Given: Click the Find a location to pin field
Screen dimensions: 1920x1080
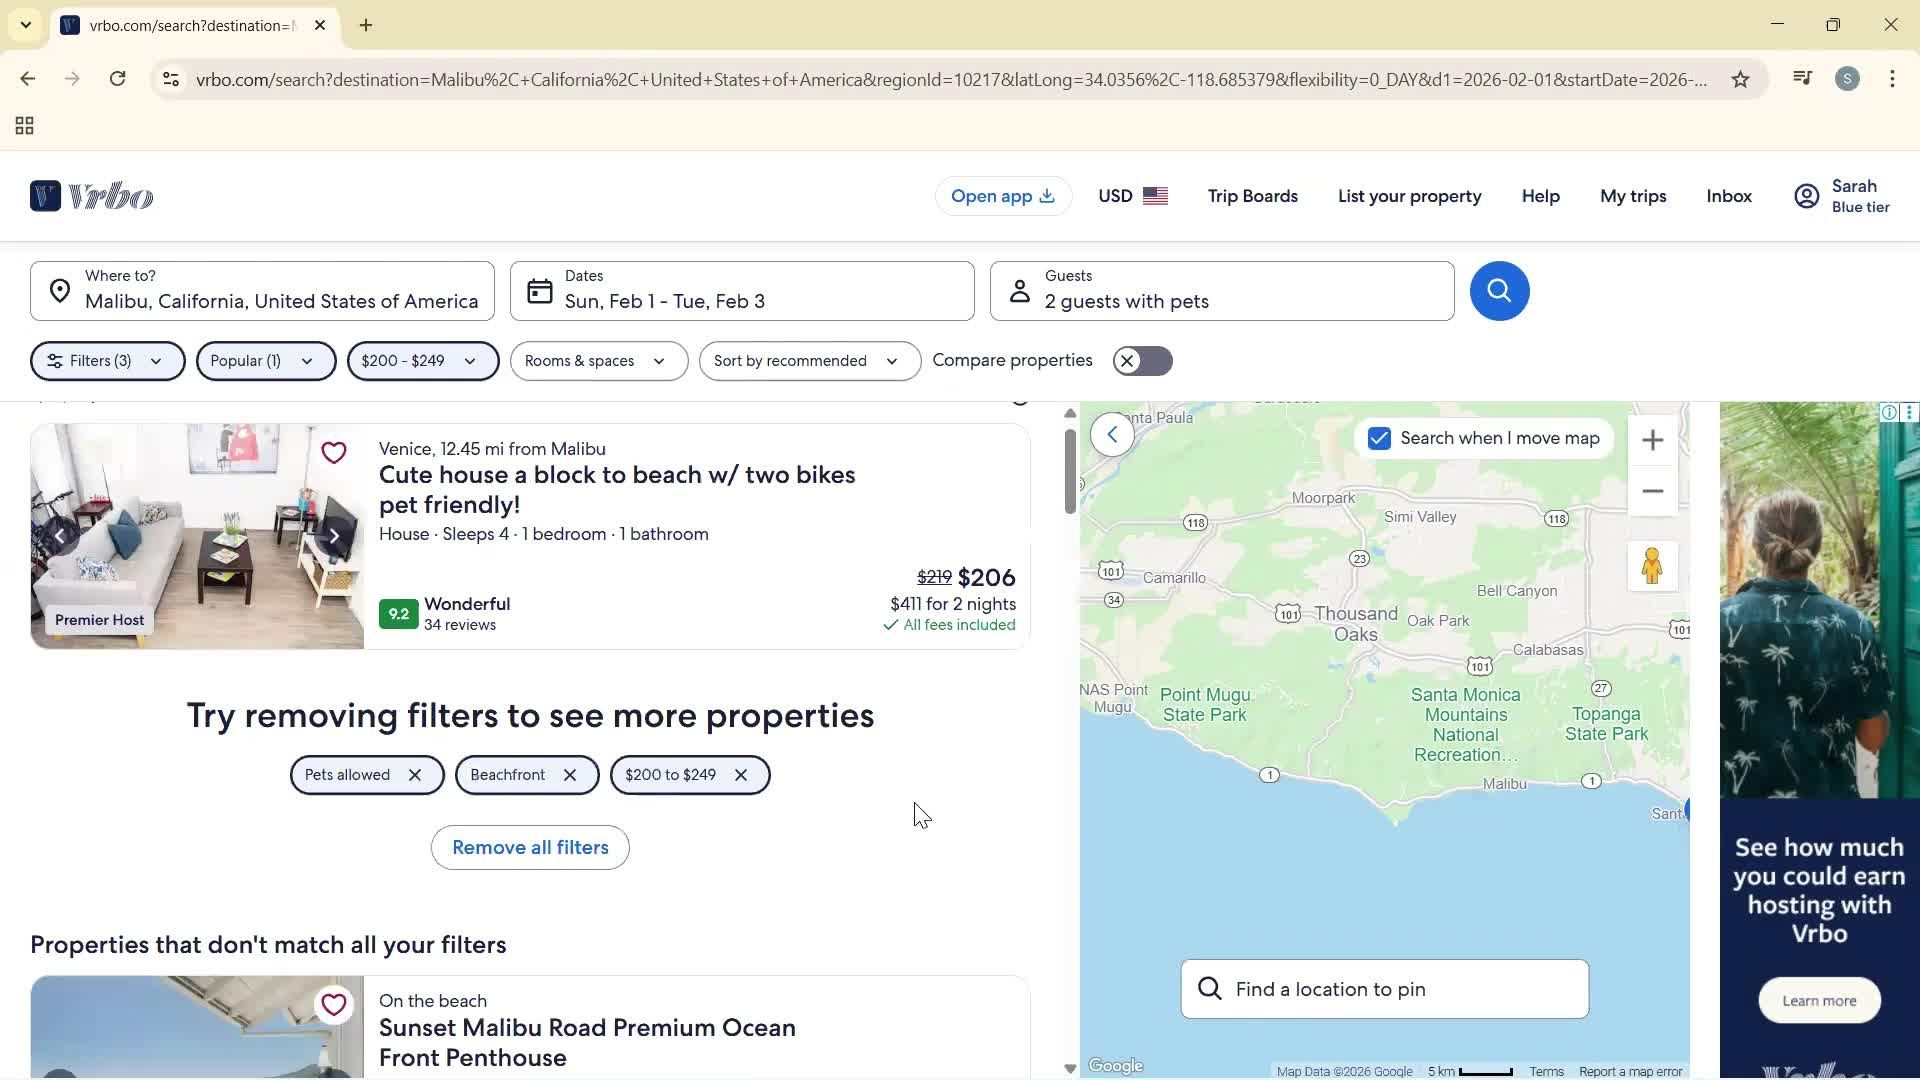Looking at the screenshot, I should click(1383, 989).
